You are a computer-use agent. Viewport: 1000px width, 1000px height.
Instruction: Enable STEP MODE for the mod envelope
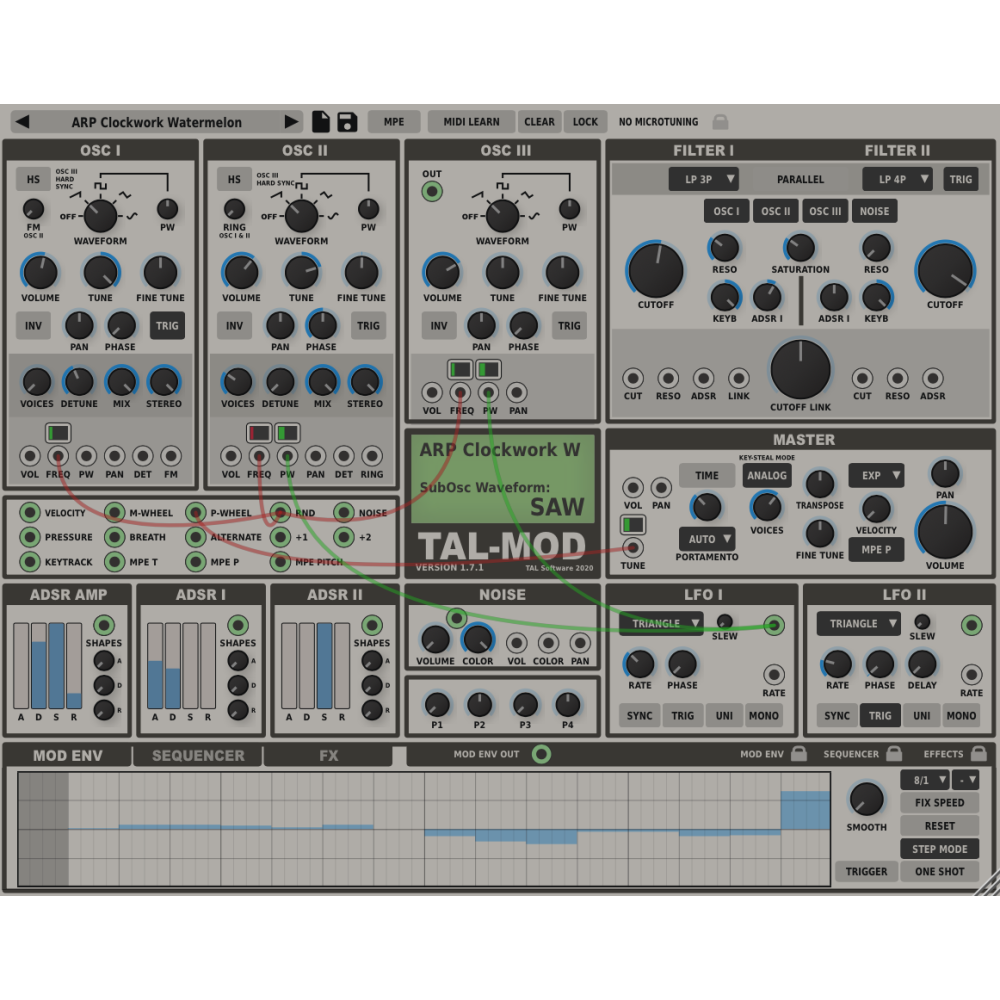pyautogui.click(x=939, y=848)
